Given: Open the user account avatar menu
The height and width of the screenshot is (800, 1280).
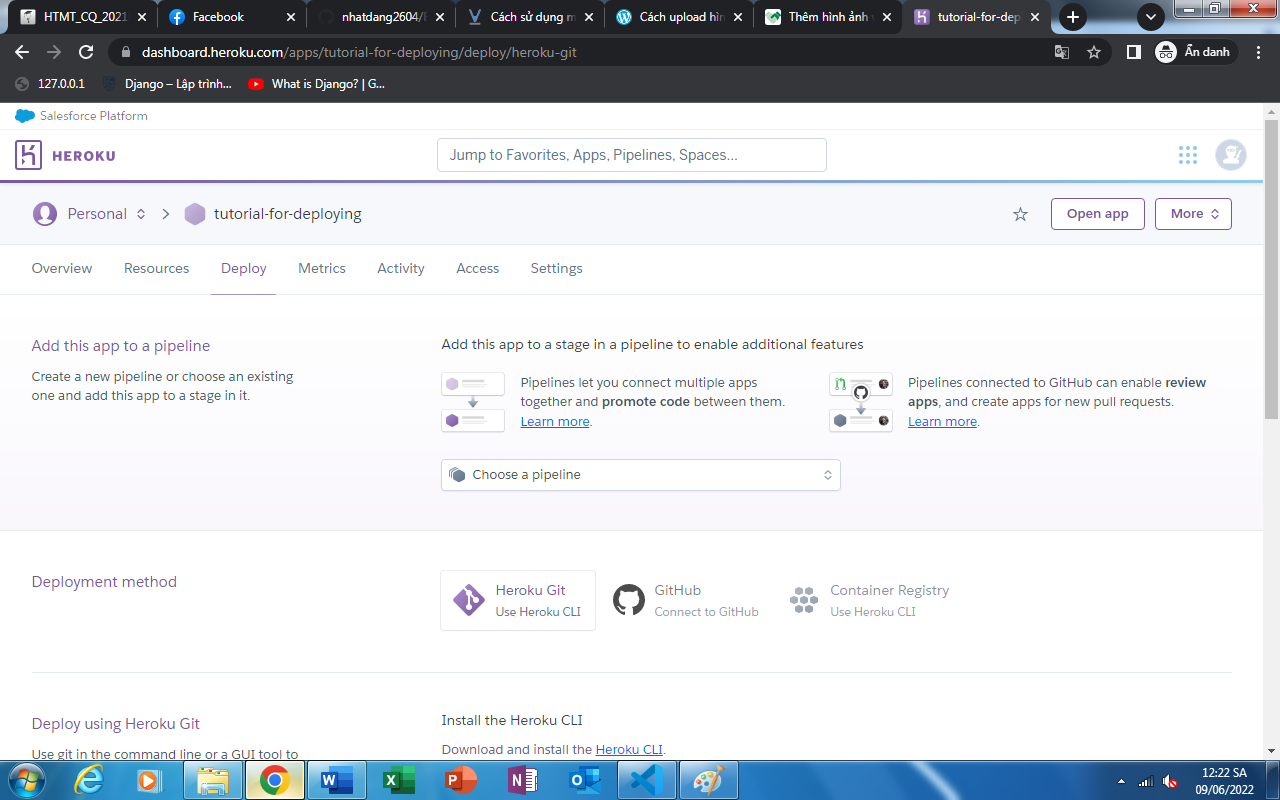Looking at the screenshot, I should [1231, 155].
